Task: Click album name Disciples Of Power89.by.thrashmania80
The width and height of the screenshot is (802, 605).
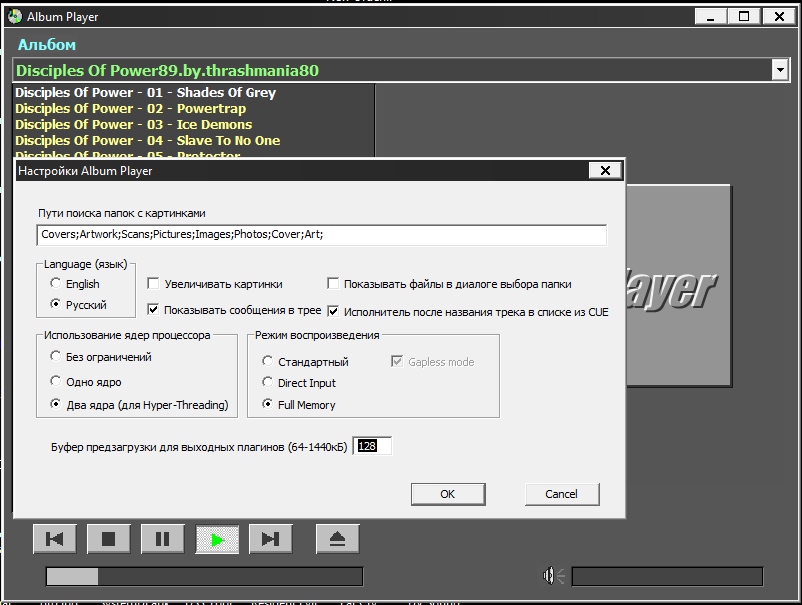Action: [167, 70]
